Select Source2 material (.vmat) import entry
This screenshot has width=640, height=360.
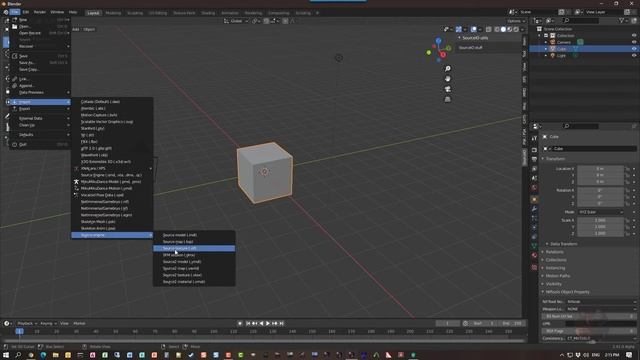(194, 282)
